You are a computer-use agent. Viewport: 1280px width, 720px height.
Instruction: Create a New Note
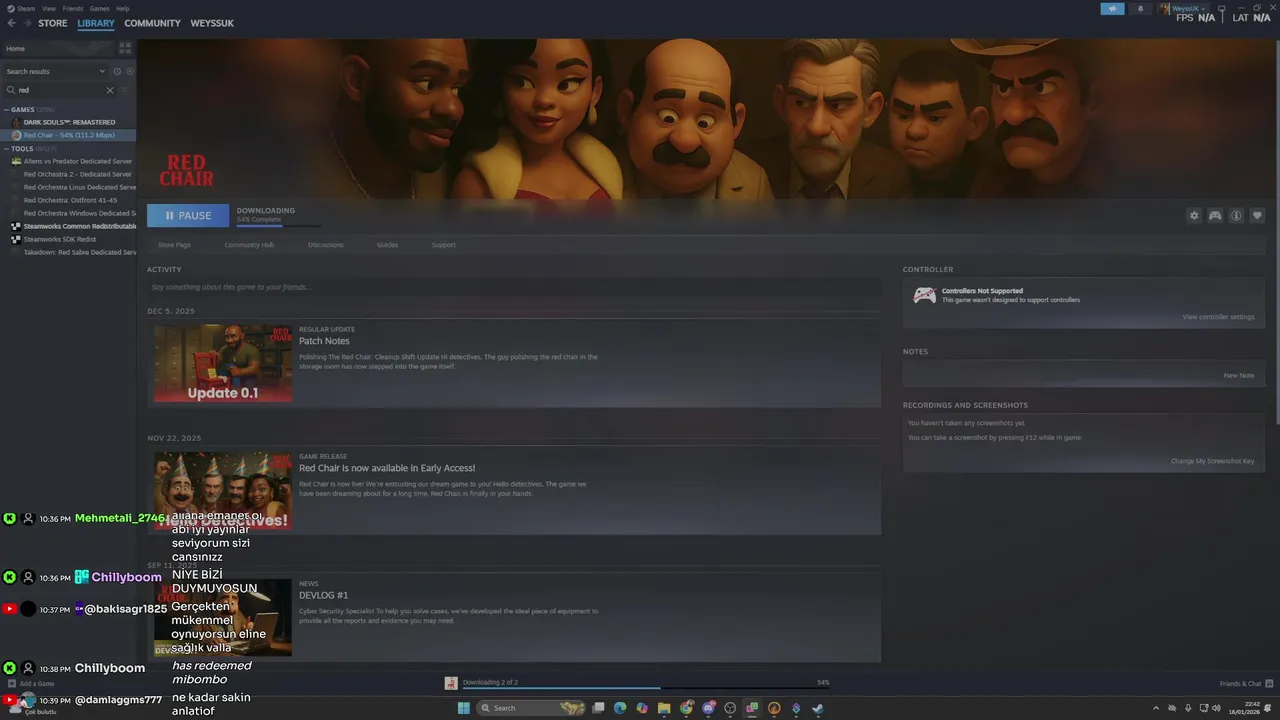point(1239,375)
